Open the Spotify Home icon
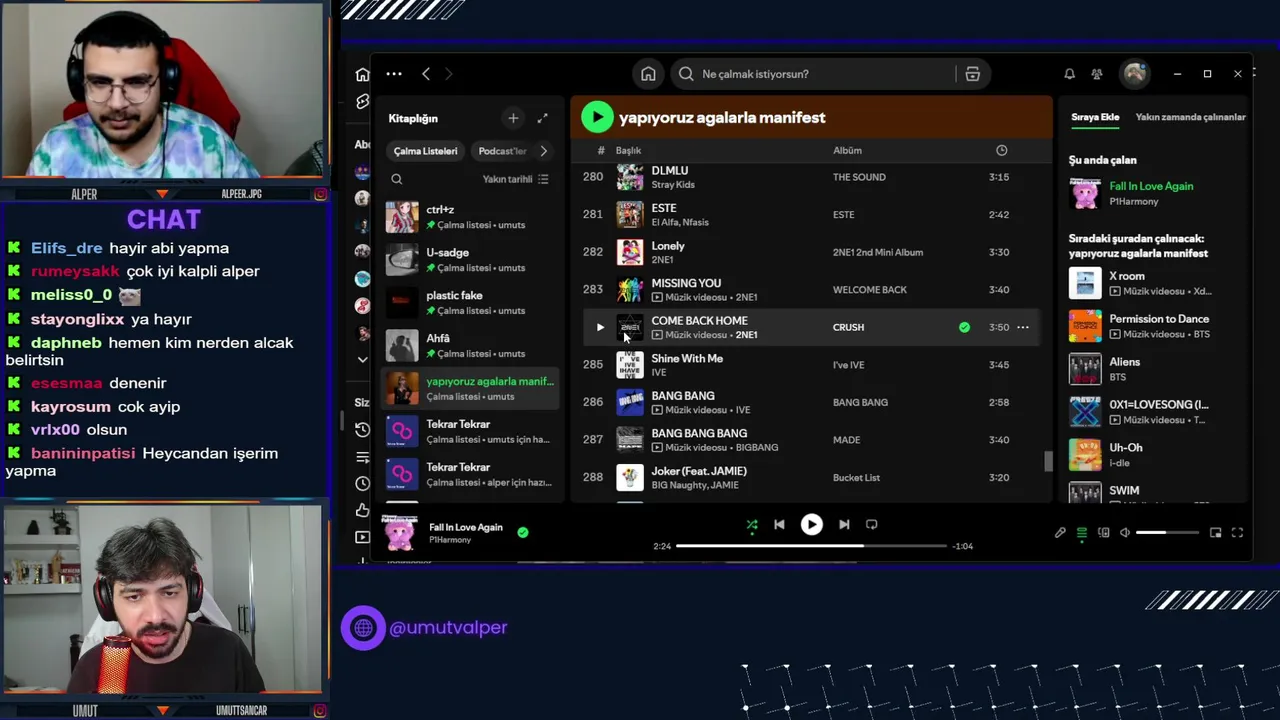 (x=648, y=74)
